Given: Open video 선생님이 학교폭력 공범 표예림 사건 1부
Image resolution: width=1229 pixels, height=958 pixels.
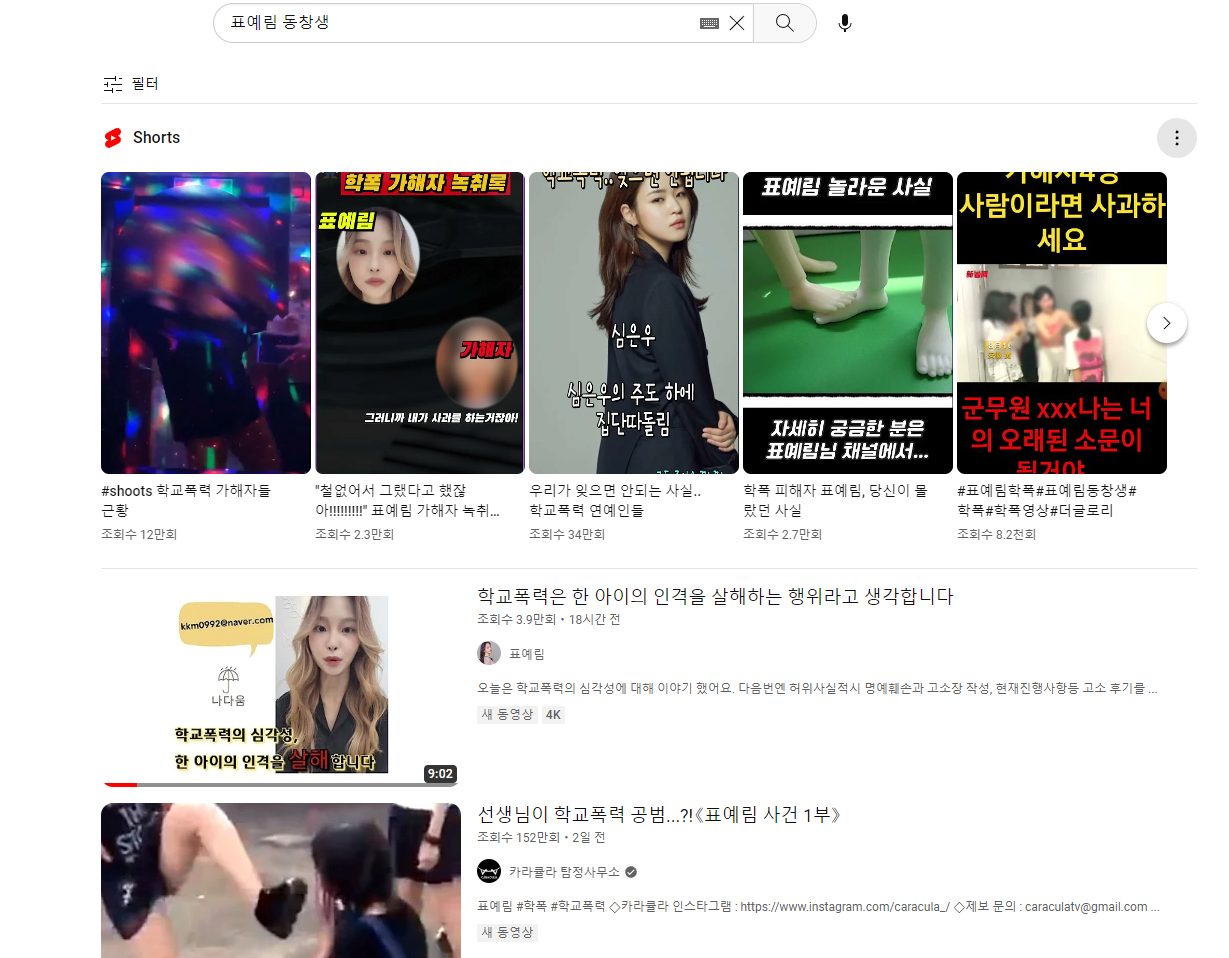Looking at the screenshot, I should (x=659, y=815).
